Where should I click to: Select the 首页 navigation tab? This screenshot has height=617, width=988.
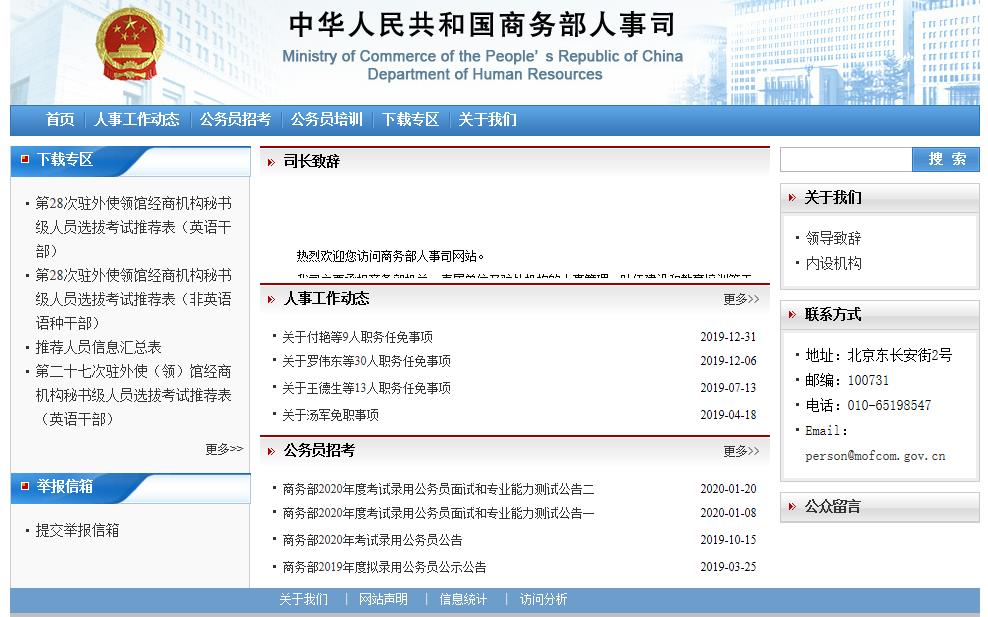tap(58, 118)
